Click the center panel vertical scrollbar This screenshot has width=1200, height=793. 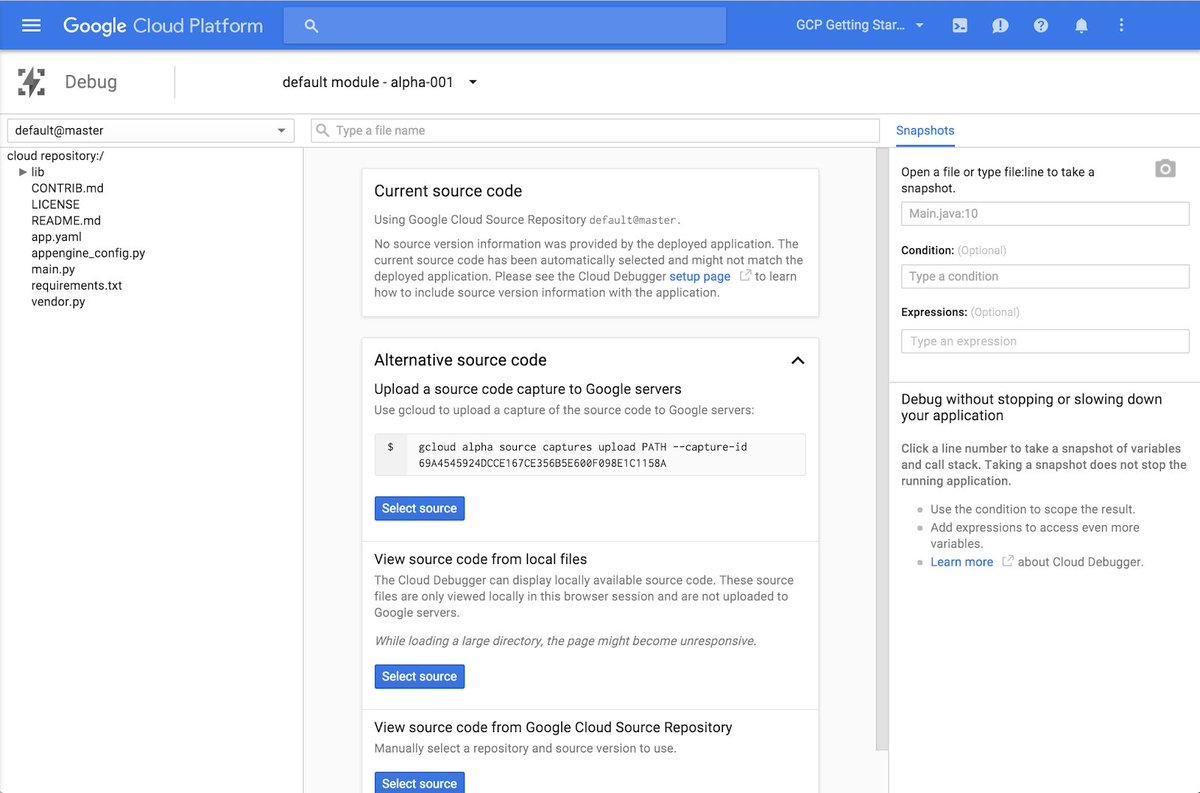tap(881, 450)
